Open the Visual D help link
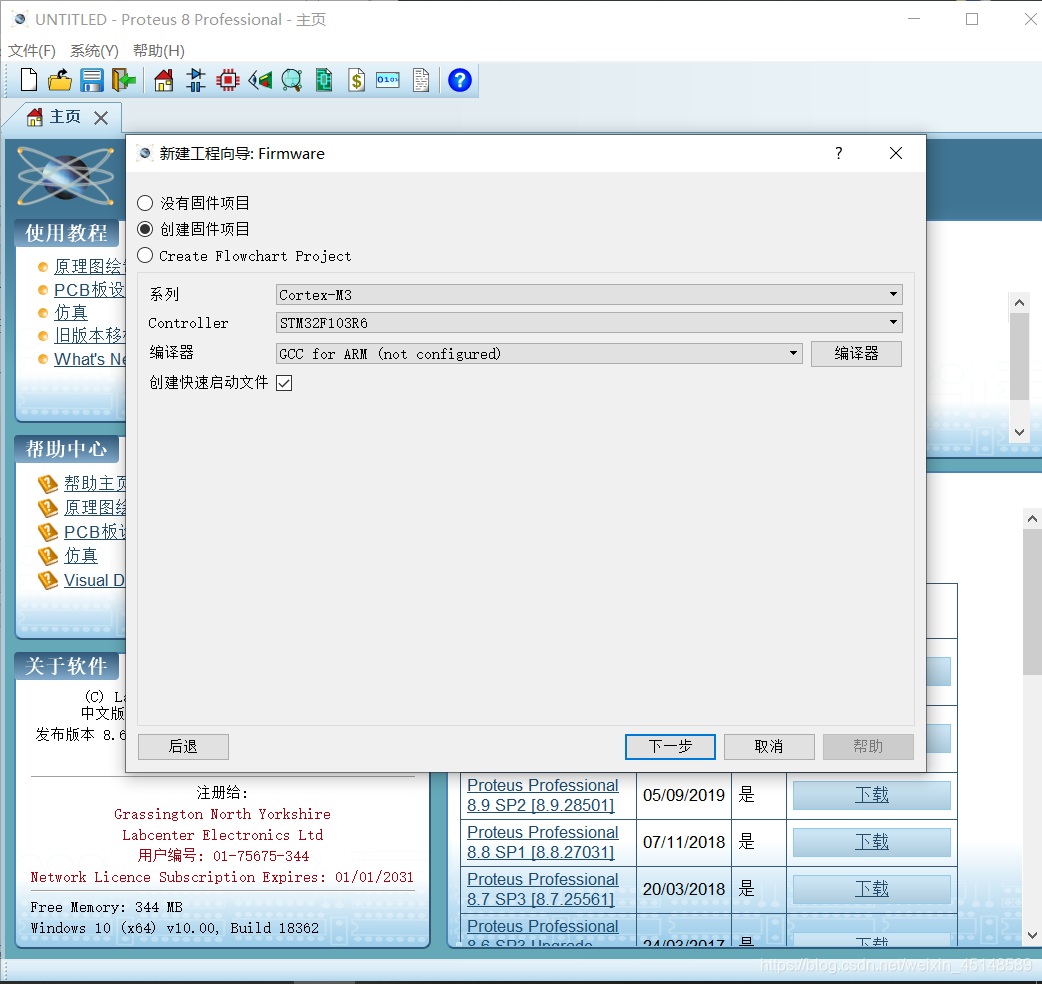The image size is (1042, 984). (x=94, y=580)
